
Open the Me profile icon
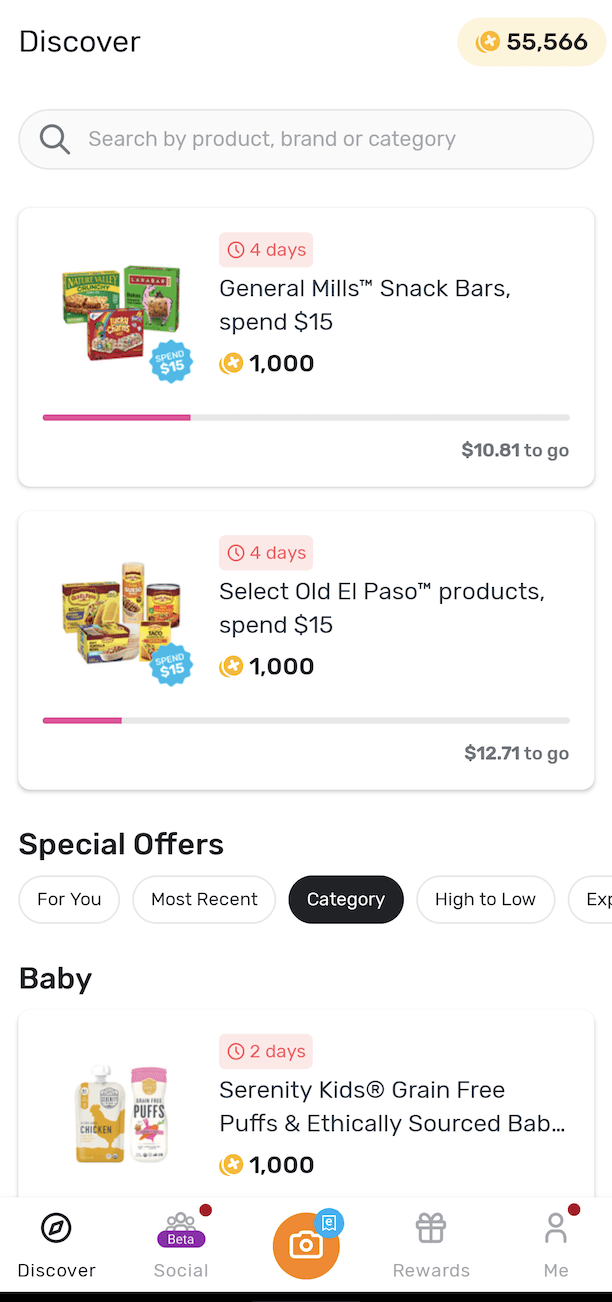point(555,1227)
